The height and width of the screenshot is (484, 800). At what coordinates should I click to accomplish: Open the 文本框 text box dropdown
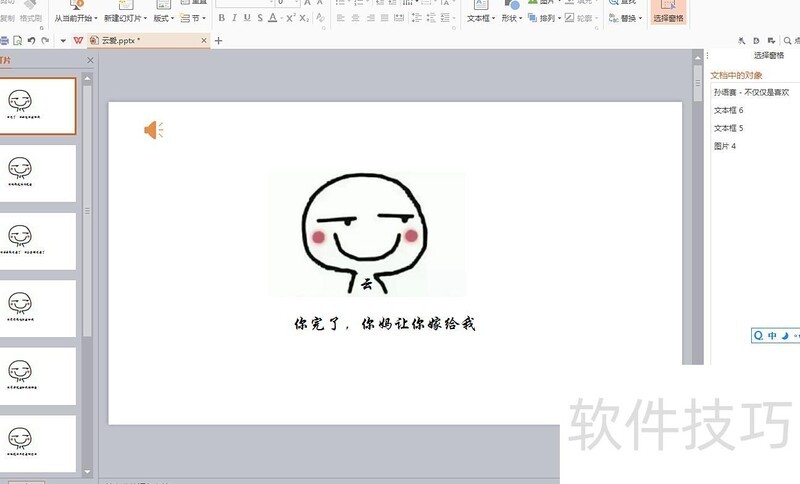[495, 18]
